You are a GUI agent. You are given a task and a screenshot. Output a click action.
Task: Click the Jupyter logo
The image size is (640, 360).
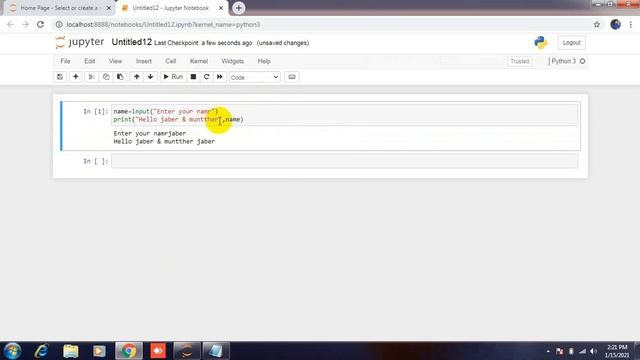tap(80, 42)
